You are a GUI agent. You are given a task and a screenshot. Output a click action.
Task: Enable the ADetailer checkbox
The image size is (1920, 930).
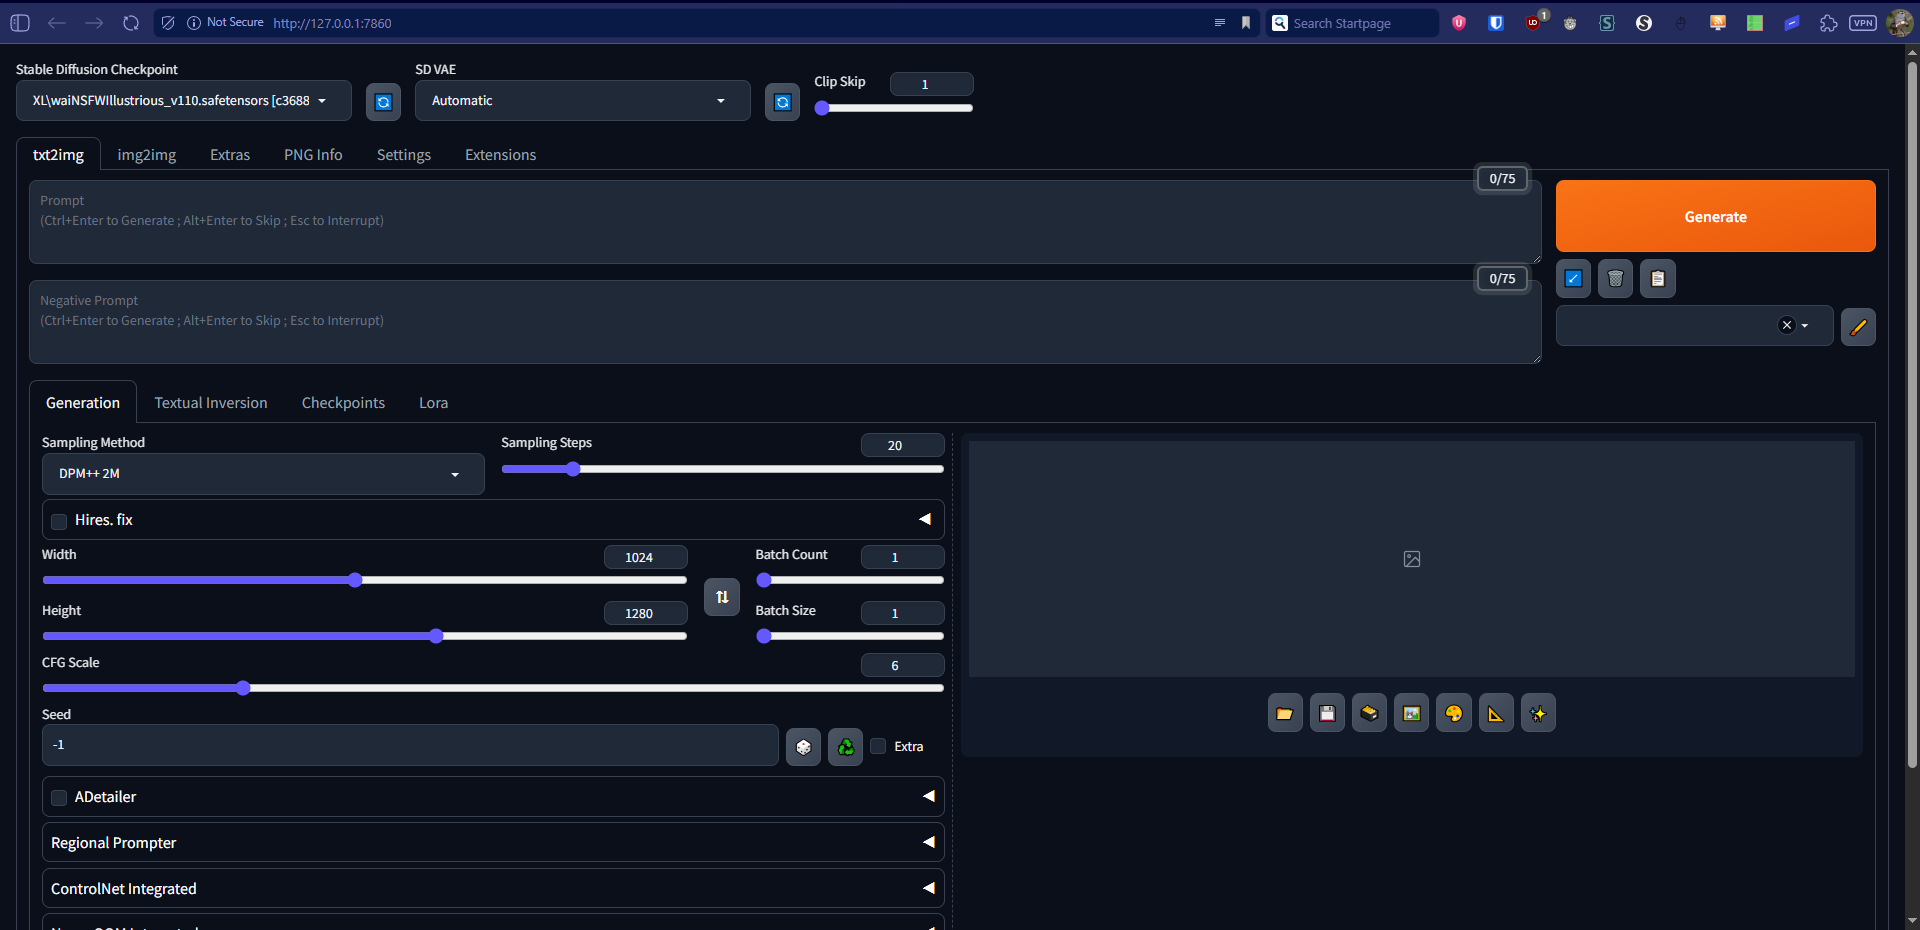coord(59,798)
